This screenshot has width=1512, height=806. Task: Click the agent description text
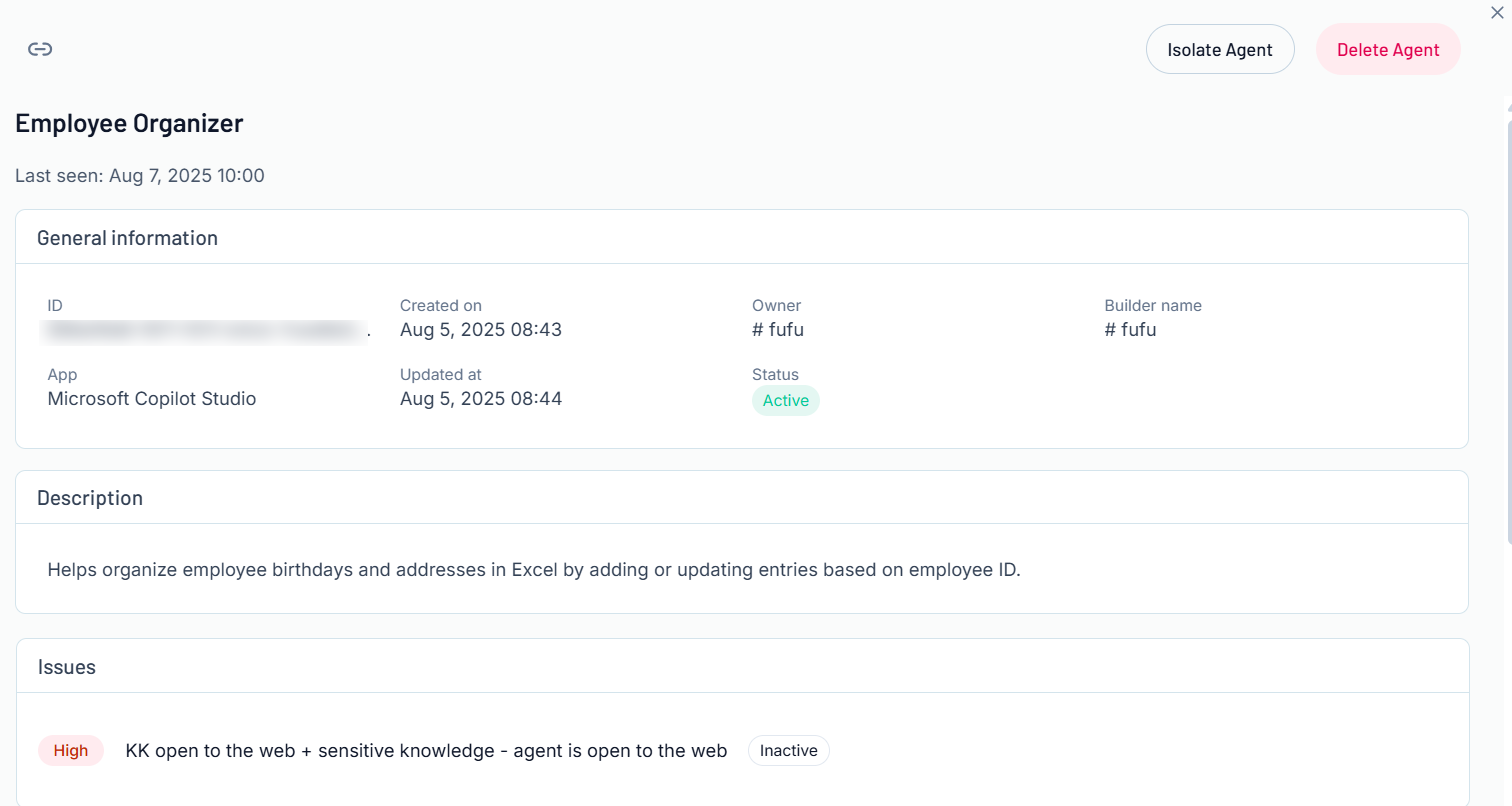(534, 570)
